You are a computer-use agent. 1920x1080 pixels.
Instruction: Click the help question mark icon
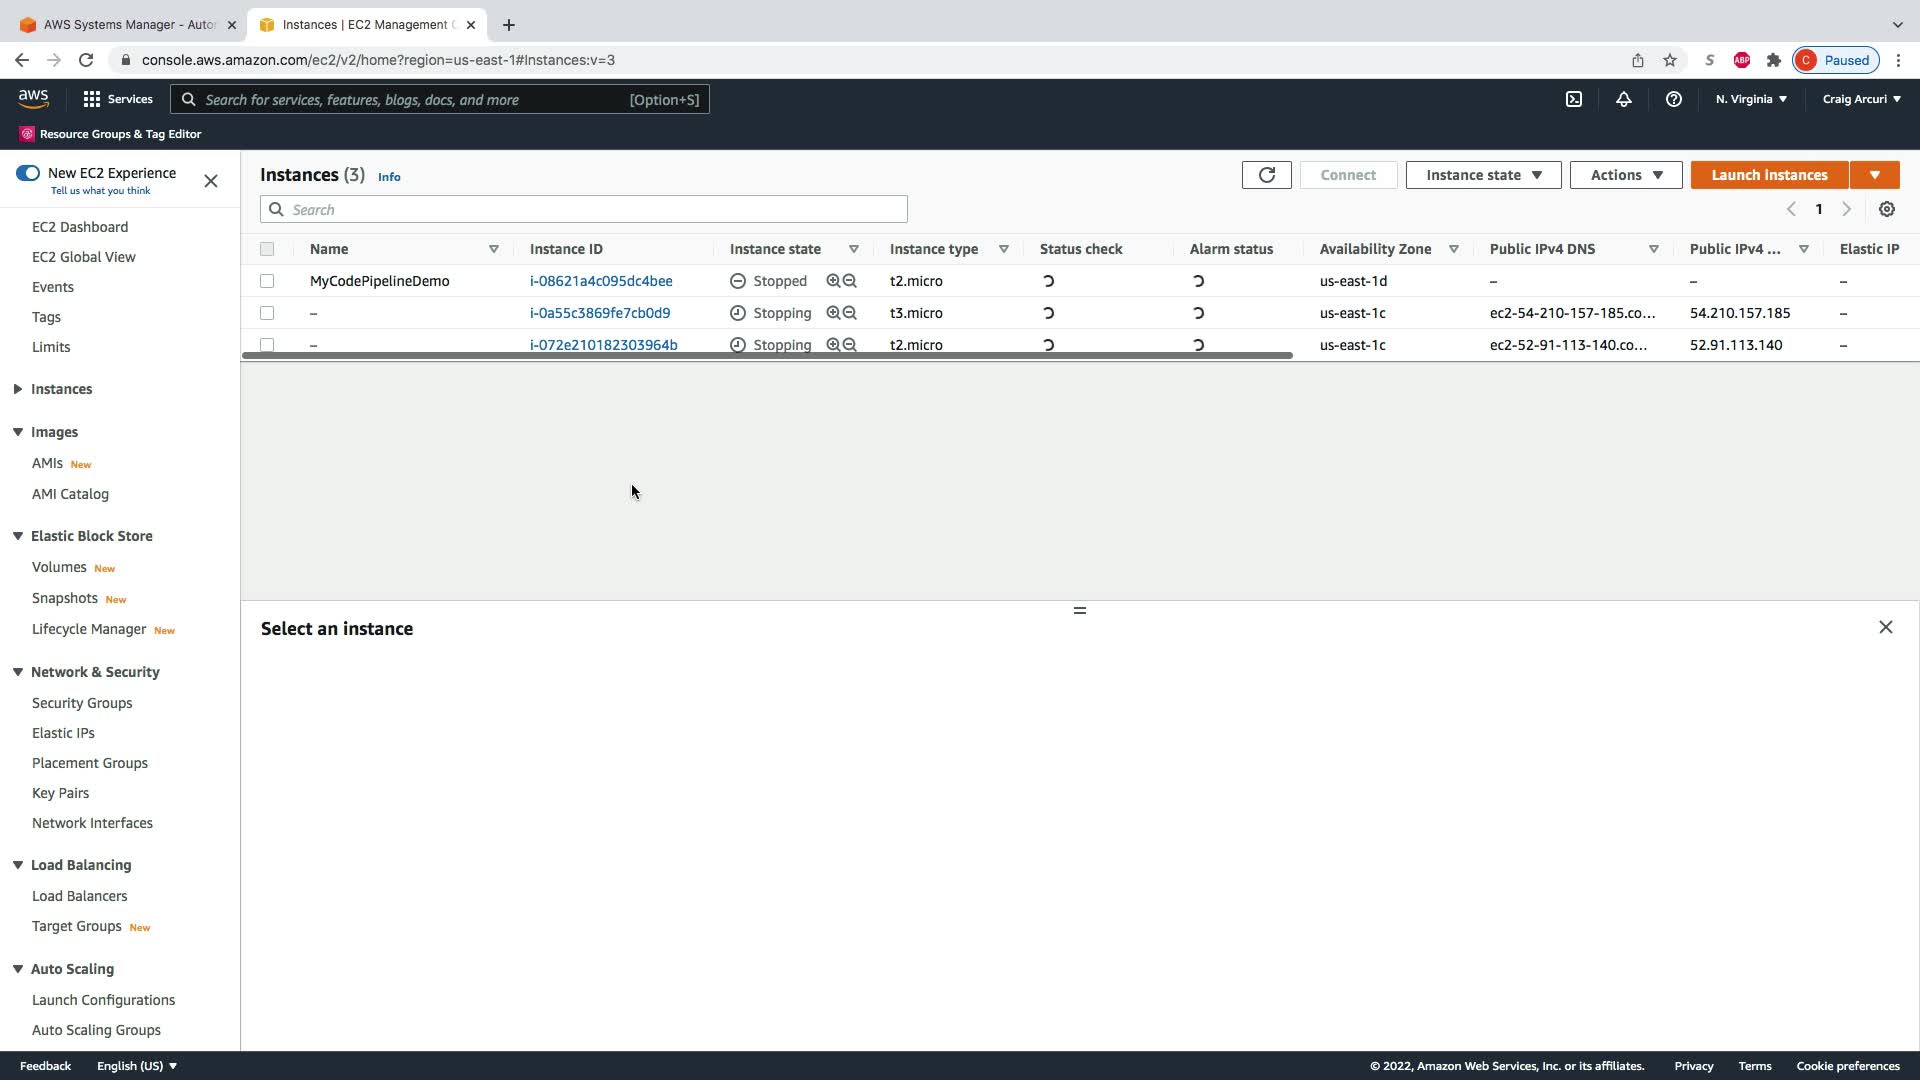click(1673, 99)
